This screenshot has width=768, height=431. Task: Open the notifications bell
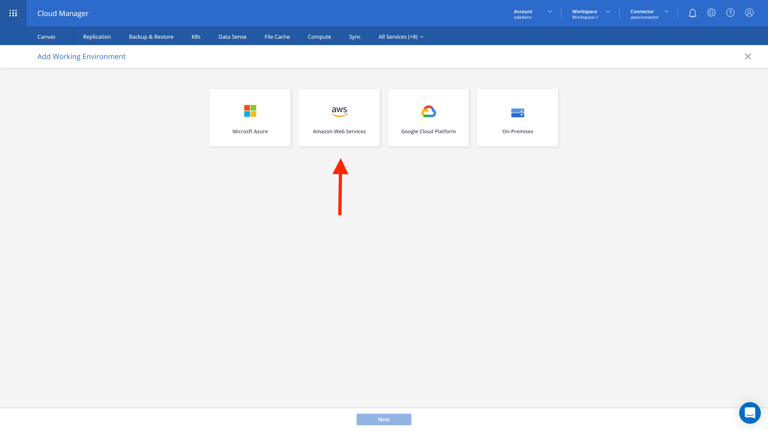click(x=692, y=13)
